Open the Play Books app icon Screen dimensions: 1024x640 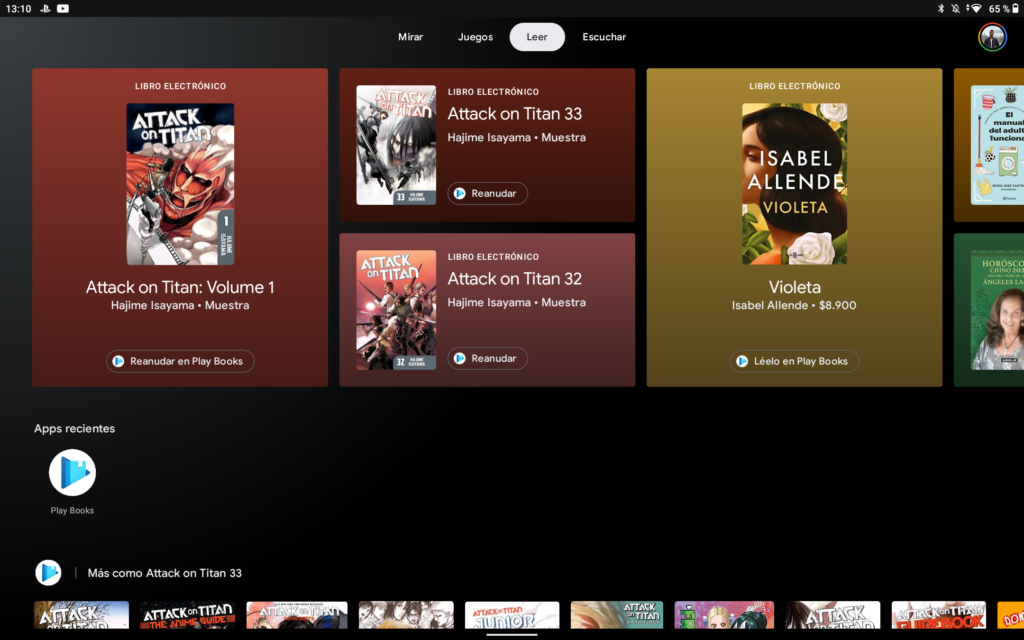click(x=72, y=473)
